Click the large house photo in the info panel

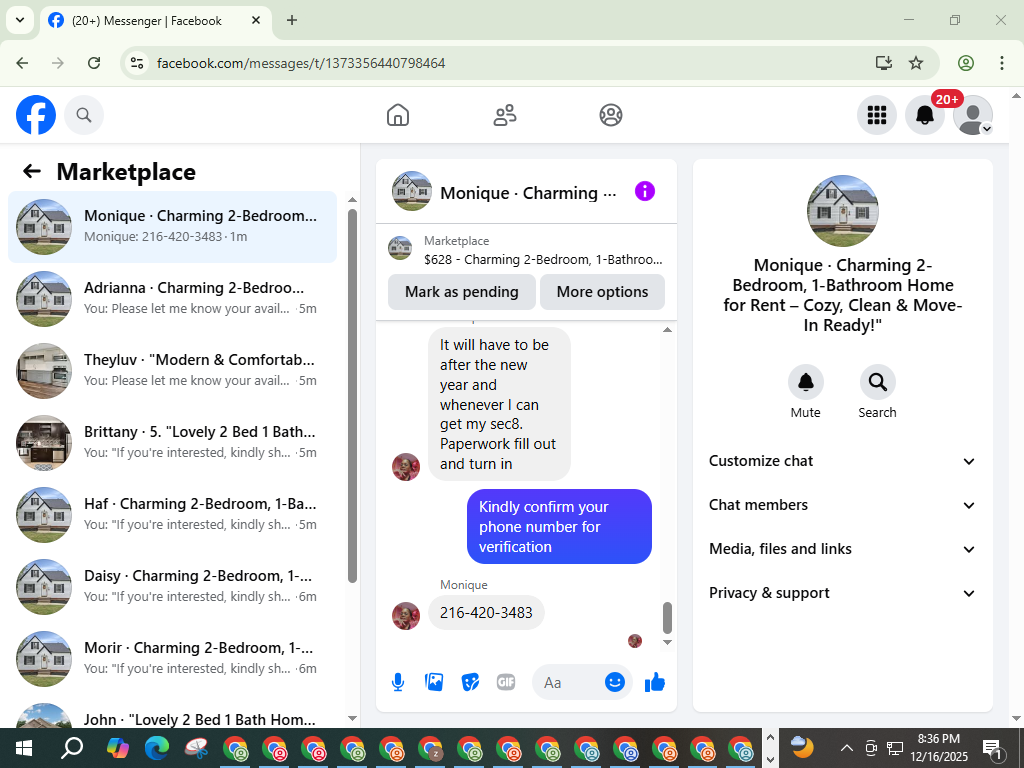click(x=842, y=211)
